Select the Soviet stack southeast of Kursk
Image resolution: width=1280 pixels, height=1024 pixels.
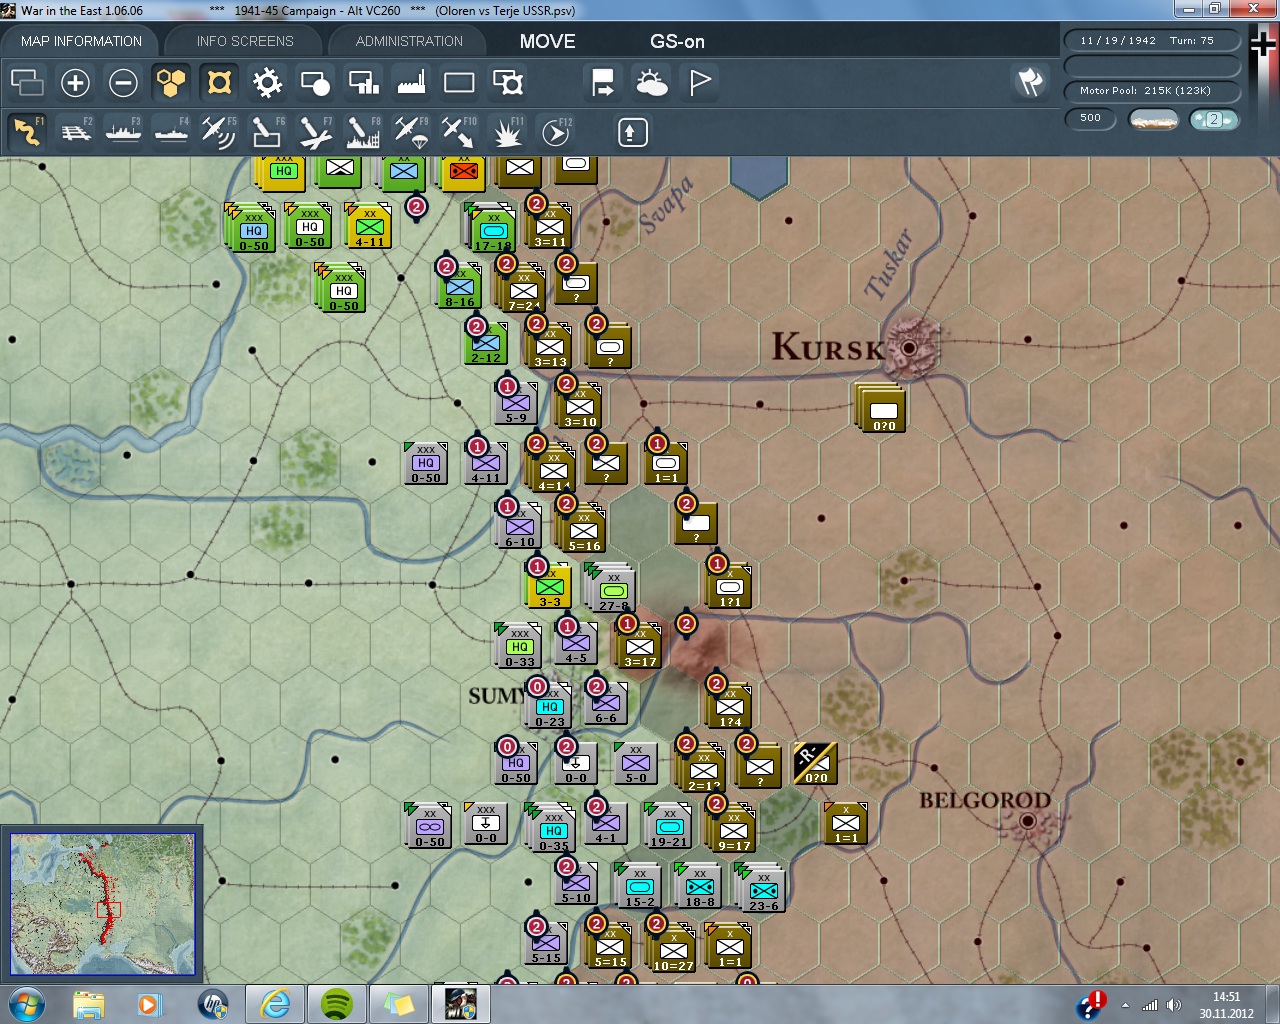882,408
